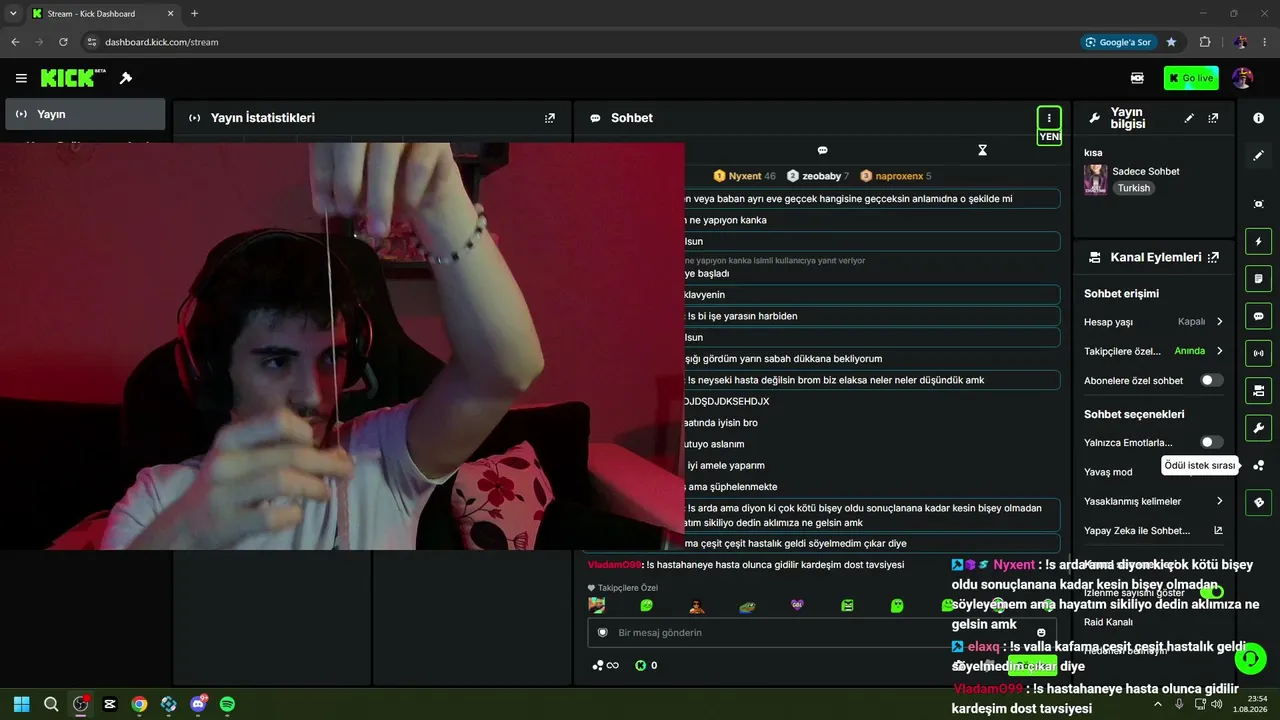Click the green Kicks balance icon
Image resolution: width=1280 pixels, height=720 pixels.
pyautogui.click(x=641, y=665)
